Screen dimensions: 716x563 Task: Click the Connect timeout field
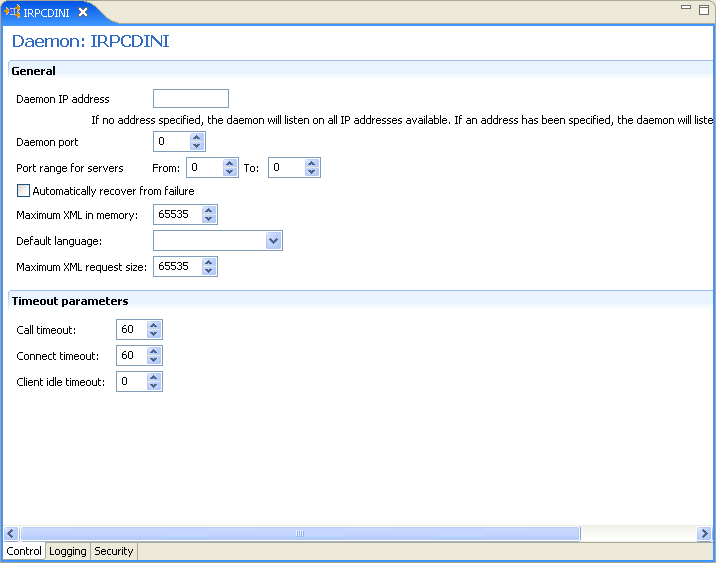coord(132,356)
